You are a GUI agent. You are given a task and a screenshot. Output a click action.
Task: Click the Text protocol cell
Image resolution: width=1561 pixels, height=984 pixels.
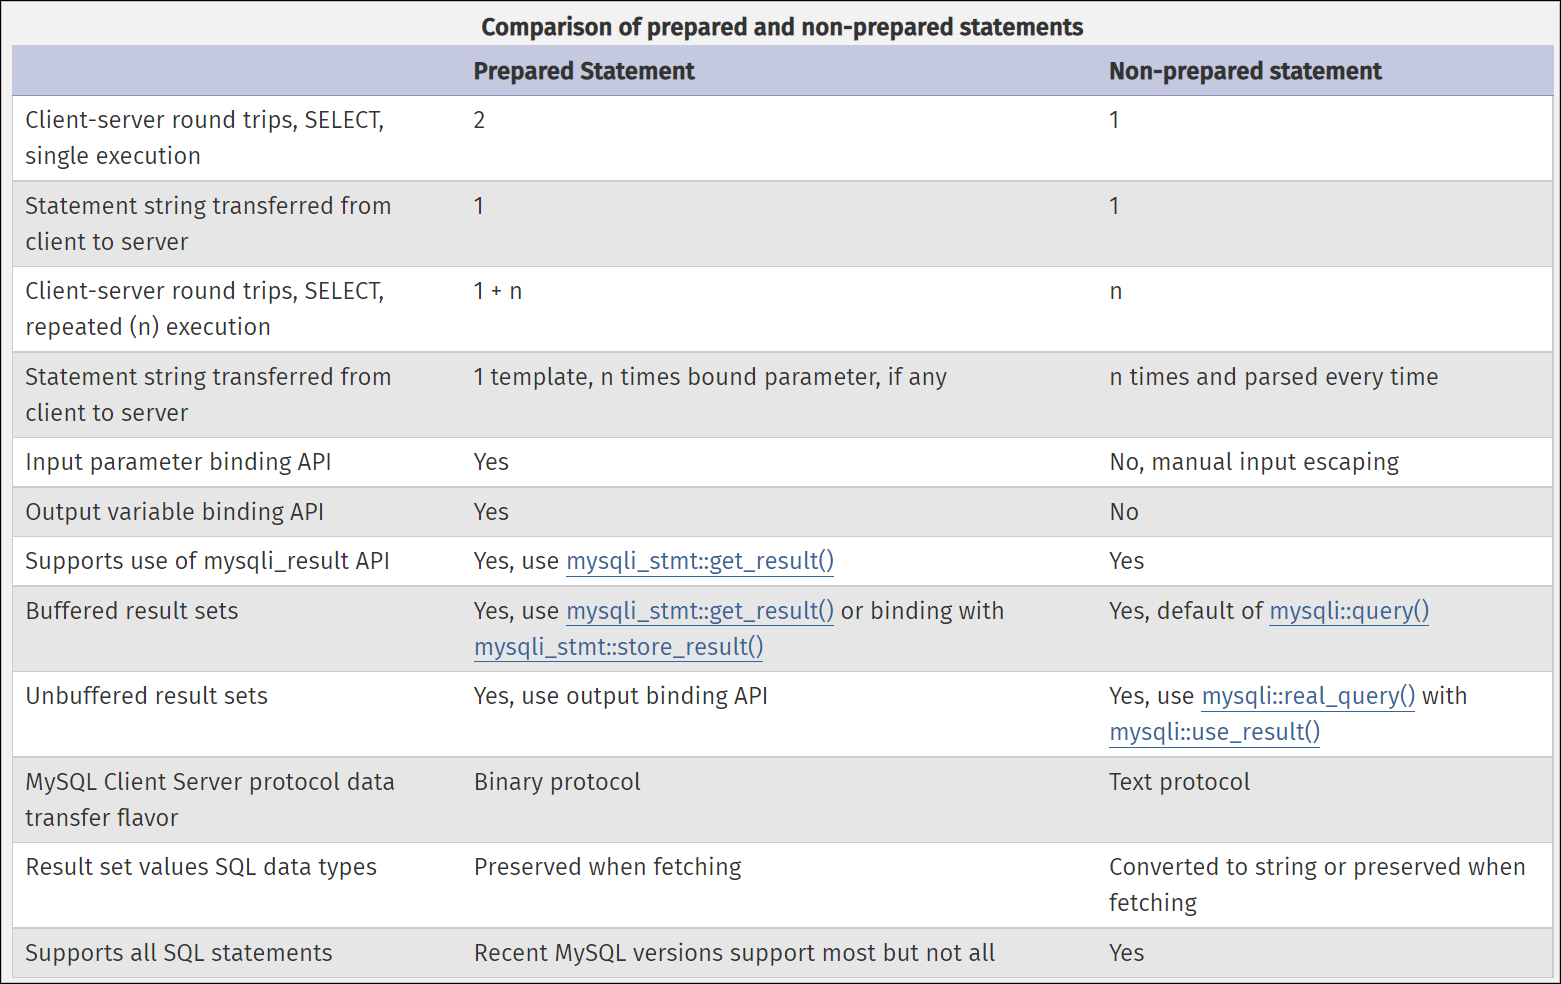tap(1179, 782)
